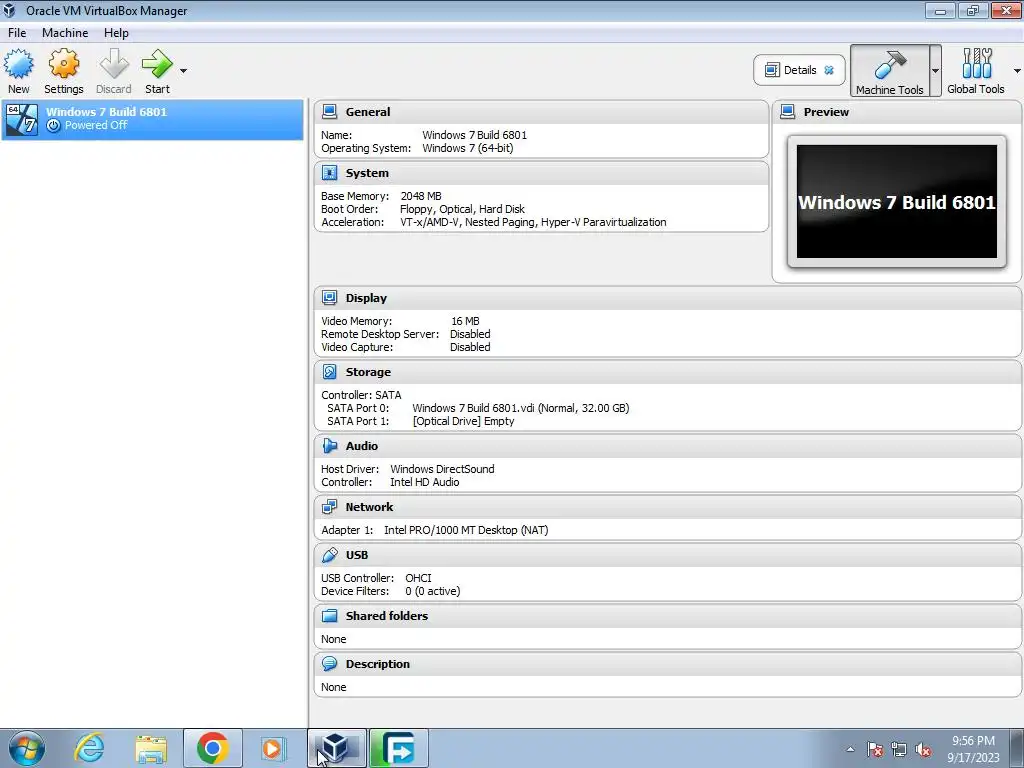Screen dimensions: 1024x768
Task: Click the Intel PRO/1000 MT Desktop (NAT) value
Action: pos(466,530)
